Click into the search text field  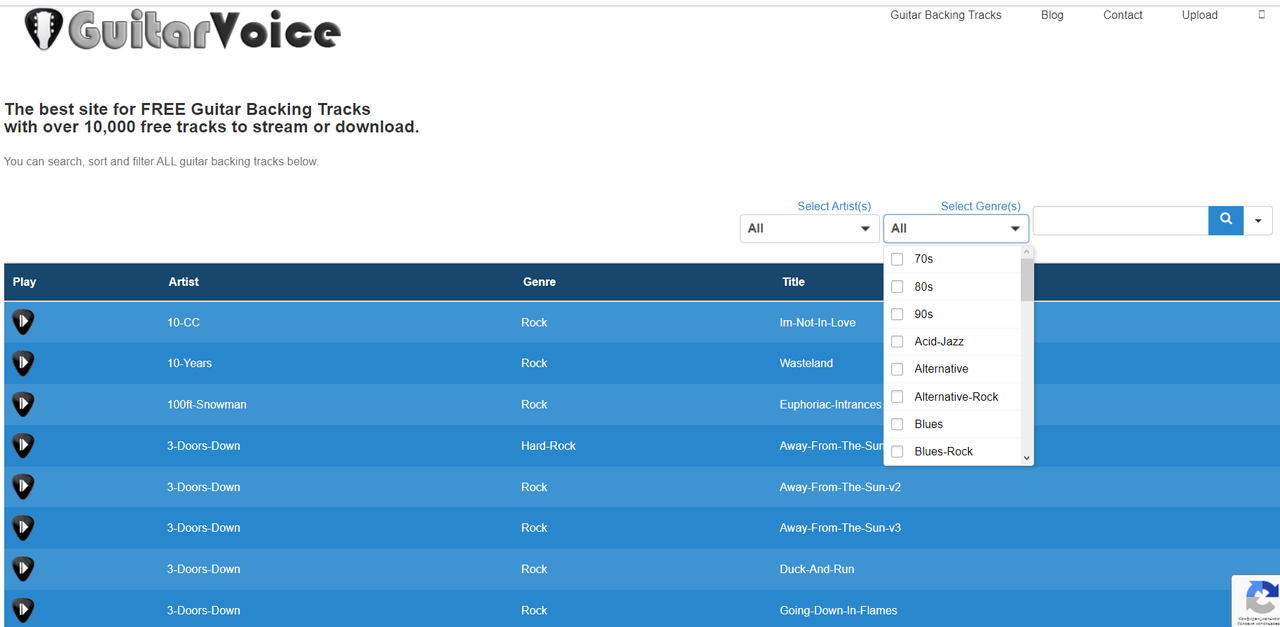(x=1121, y=220)
